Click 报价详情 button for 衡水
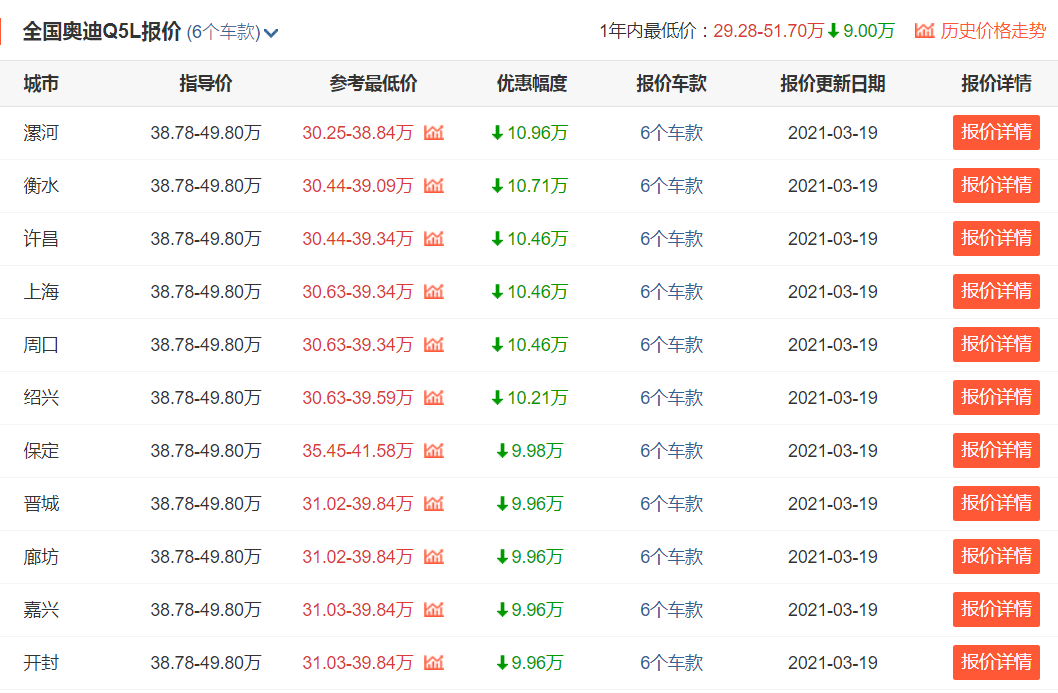 996,186
